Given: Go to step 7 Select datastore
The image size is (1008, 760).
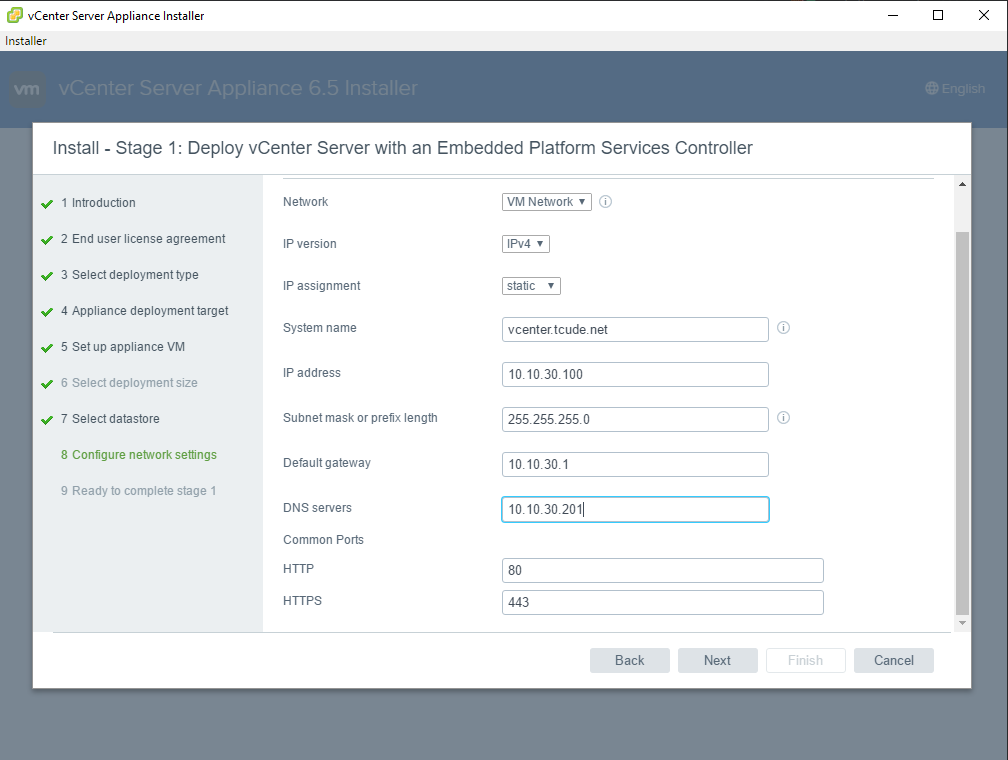Looking at the screenshot, I should coord(110,419).
